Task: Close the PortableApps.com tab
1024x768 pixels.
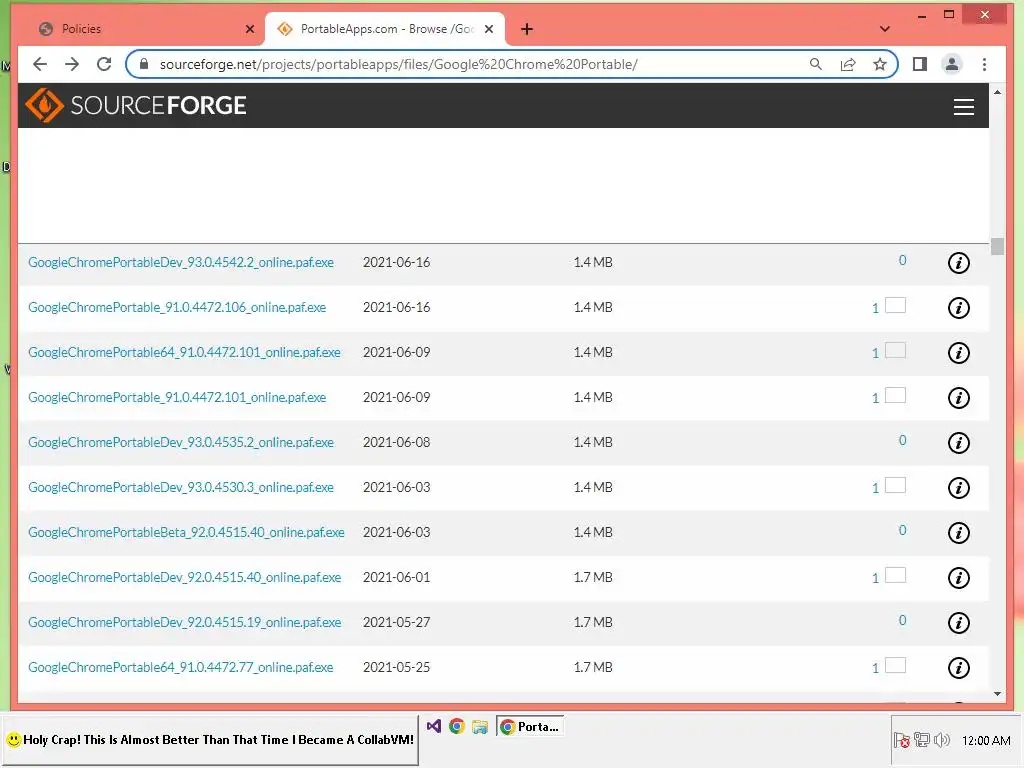Action: 488,29
